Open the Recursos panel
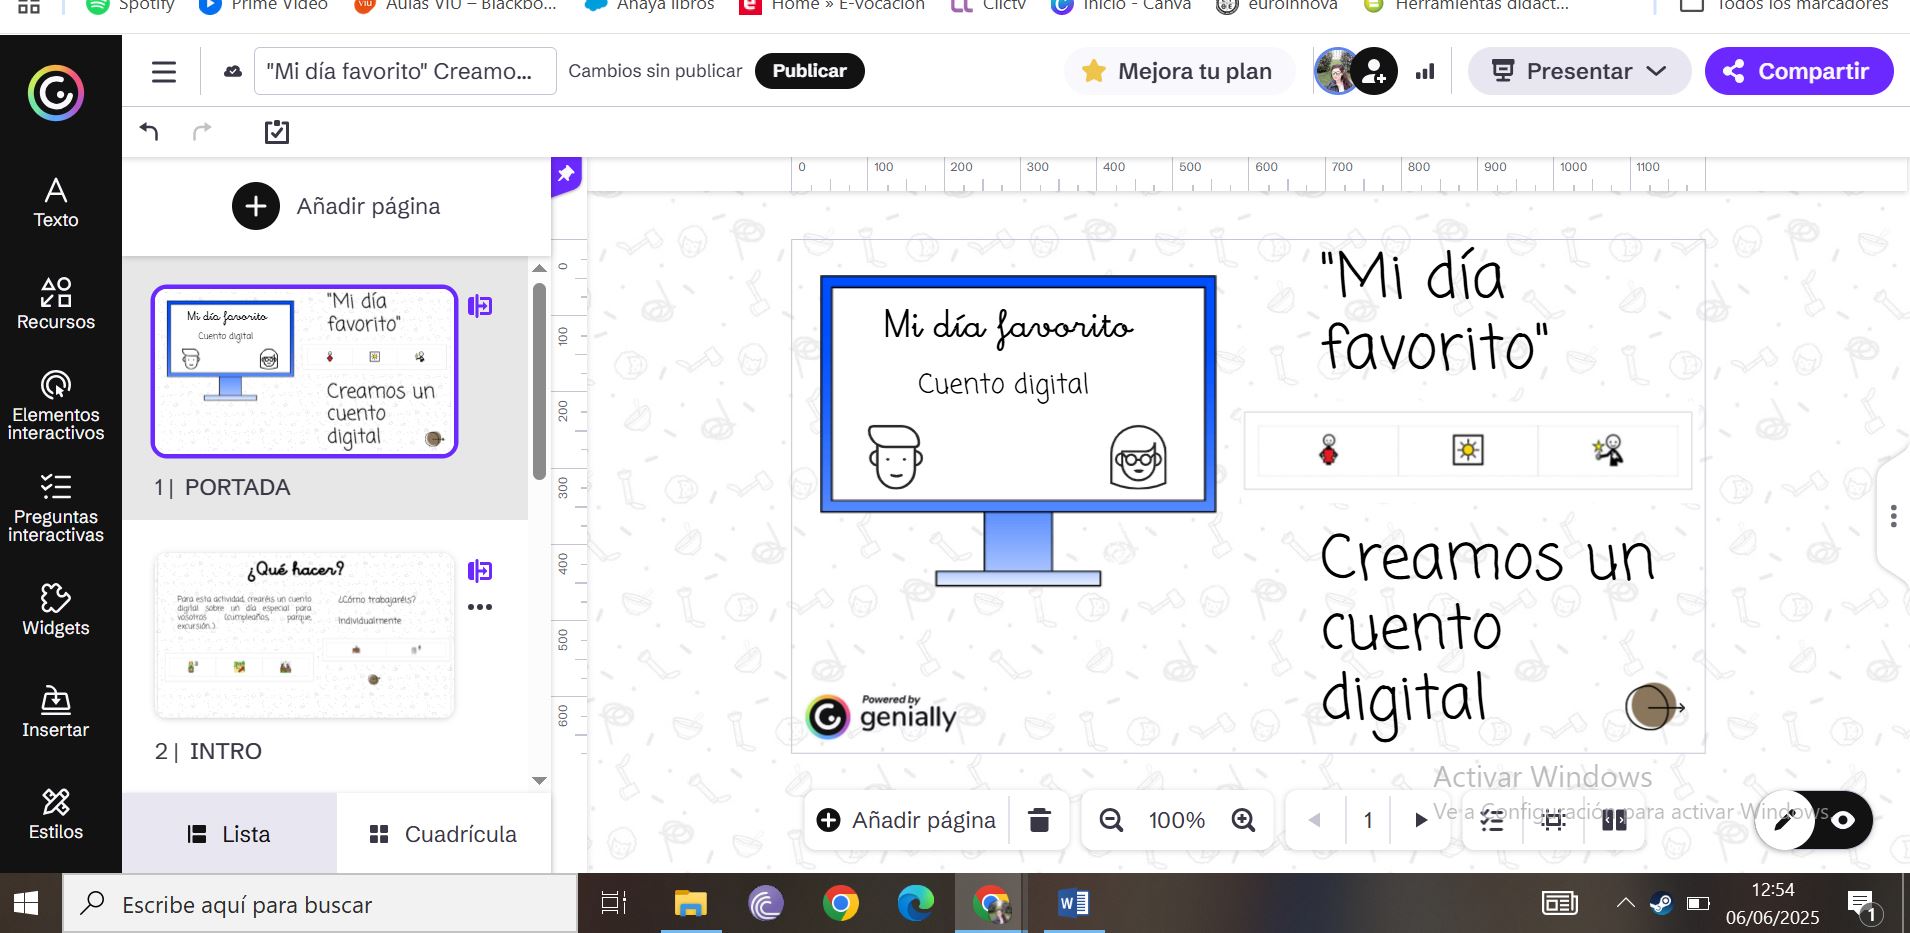The height and width of the screenshot is (933, 1910). (x=56, y=304)
